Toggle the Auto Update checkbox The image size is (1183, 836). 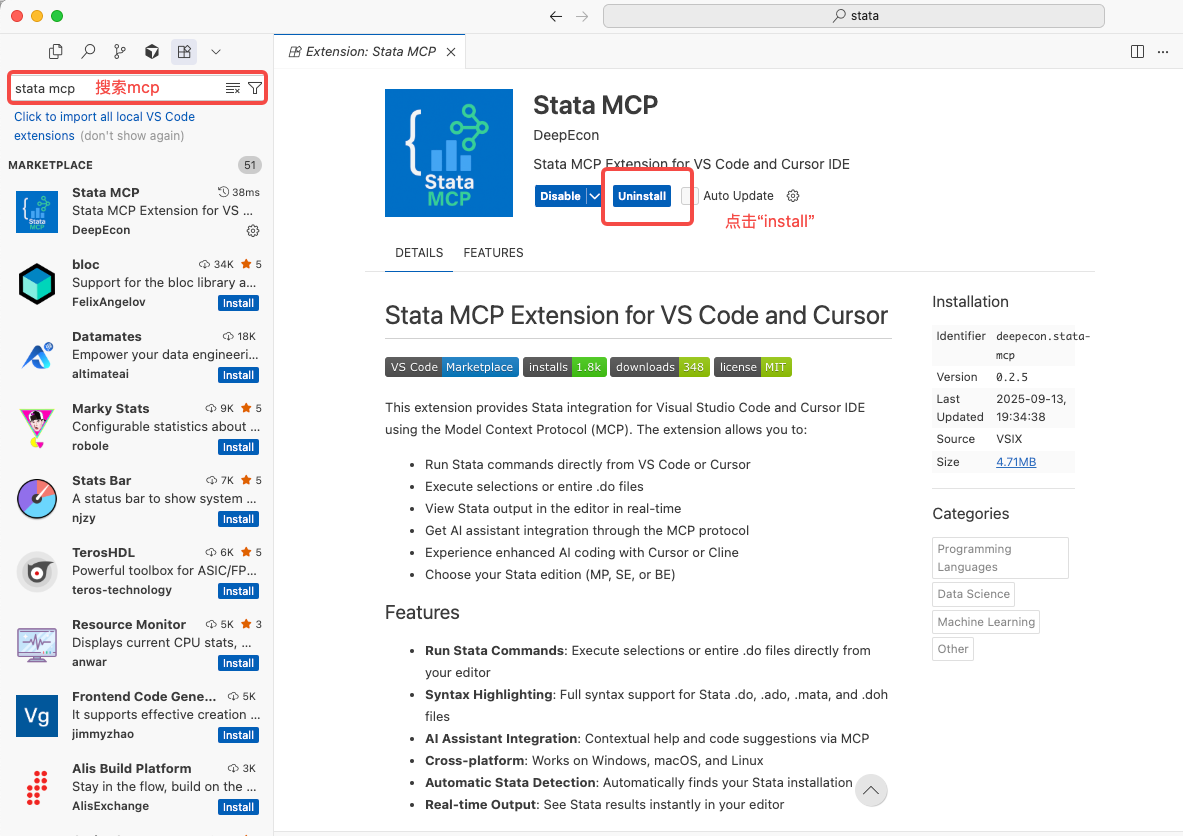pos(689,196)
